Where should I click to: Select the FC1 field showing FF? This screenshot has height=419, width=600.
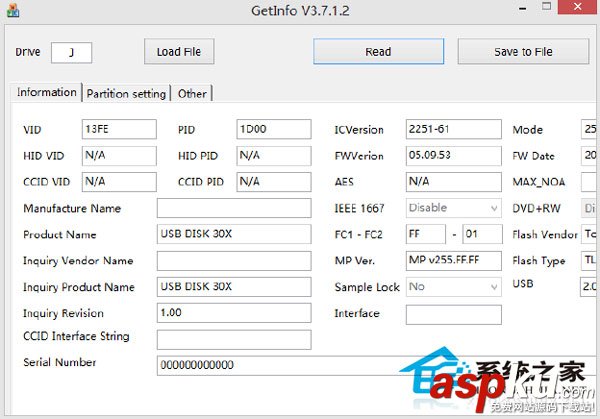coord(426,234)
